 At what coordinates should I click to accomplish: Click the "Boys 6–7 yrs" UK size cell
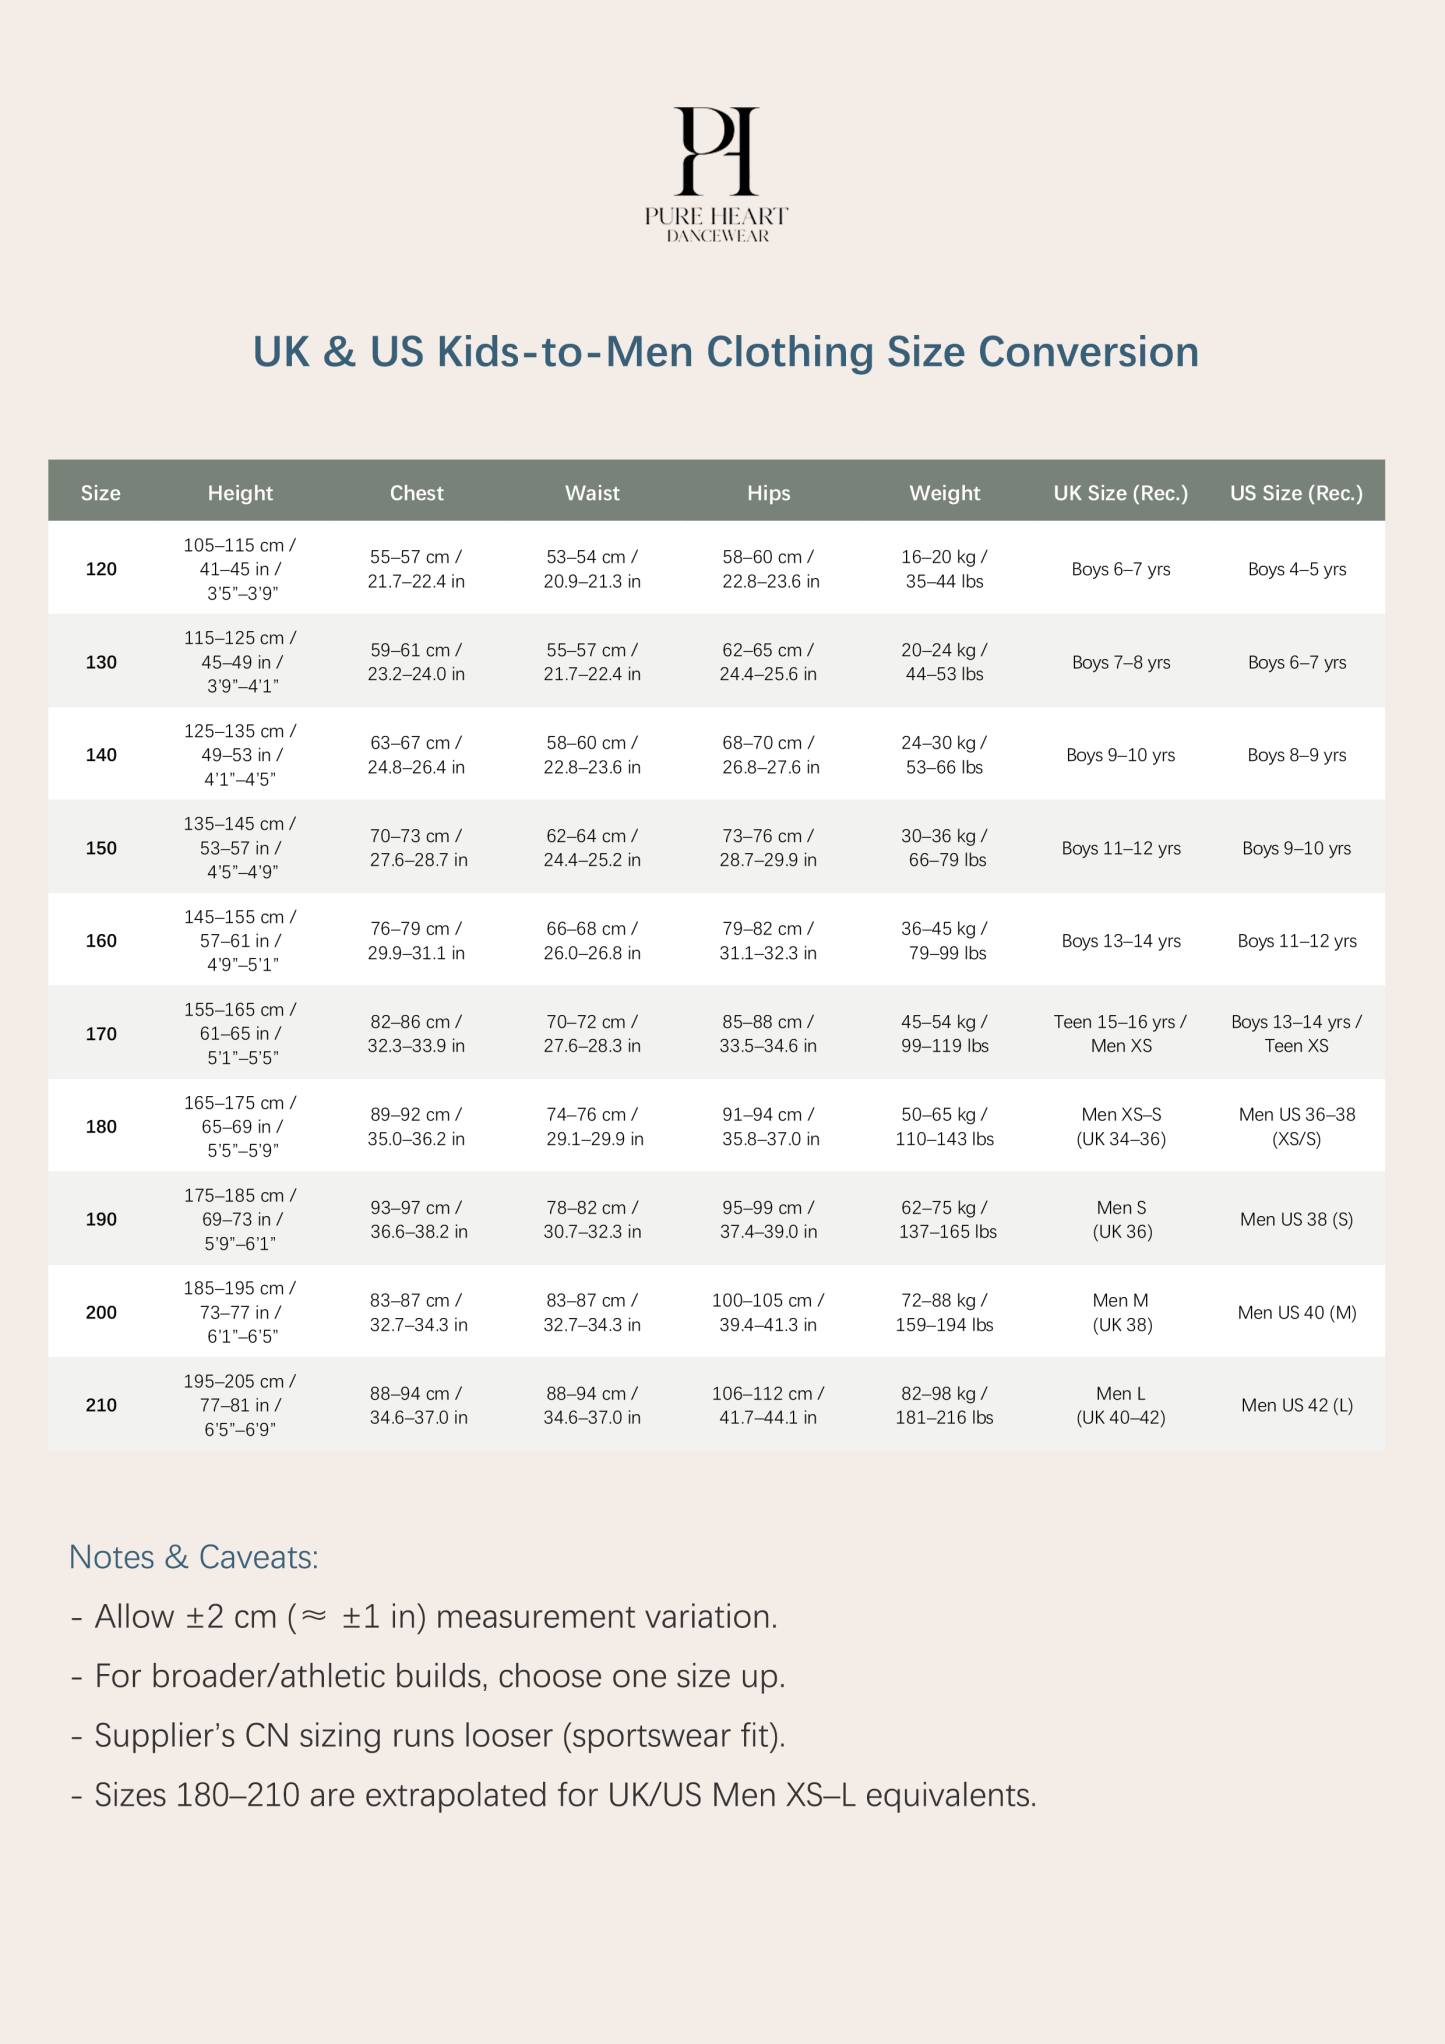coord(1120,569)
